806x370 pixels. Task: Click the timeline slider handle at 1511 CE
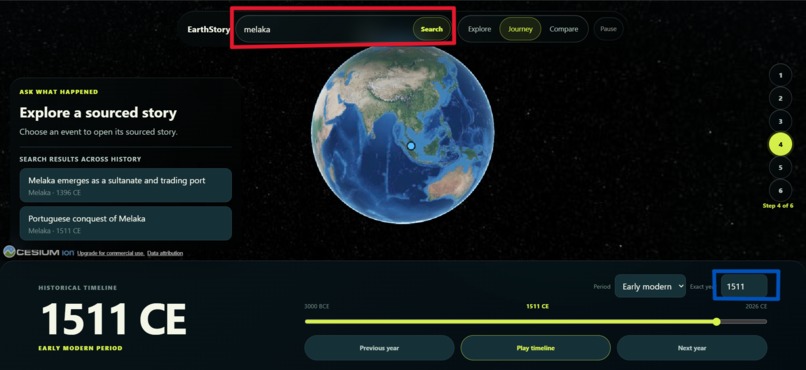[x=717, y=322]
